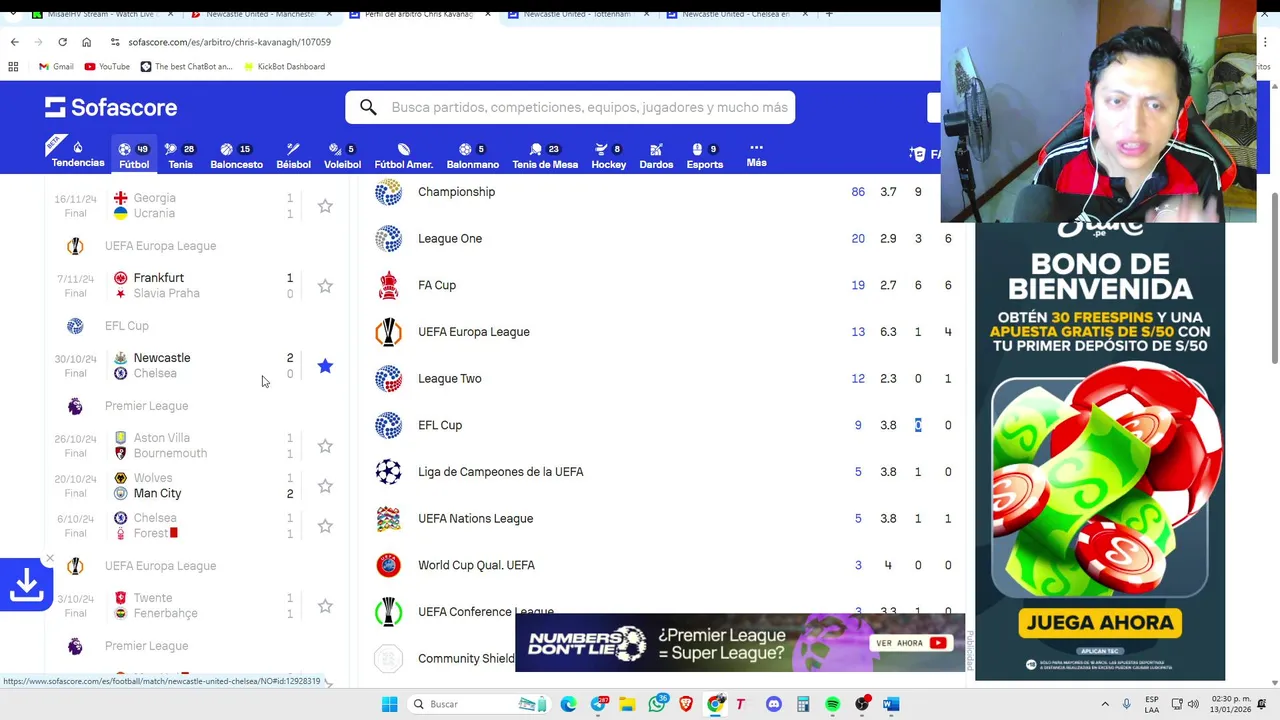The width and height of the screenshot is (1280, 720).
Task: Go to the Béisbol sport tab
Action: (293, 155)
